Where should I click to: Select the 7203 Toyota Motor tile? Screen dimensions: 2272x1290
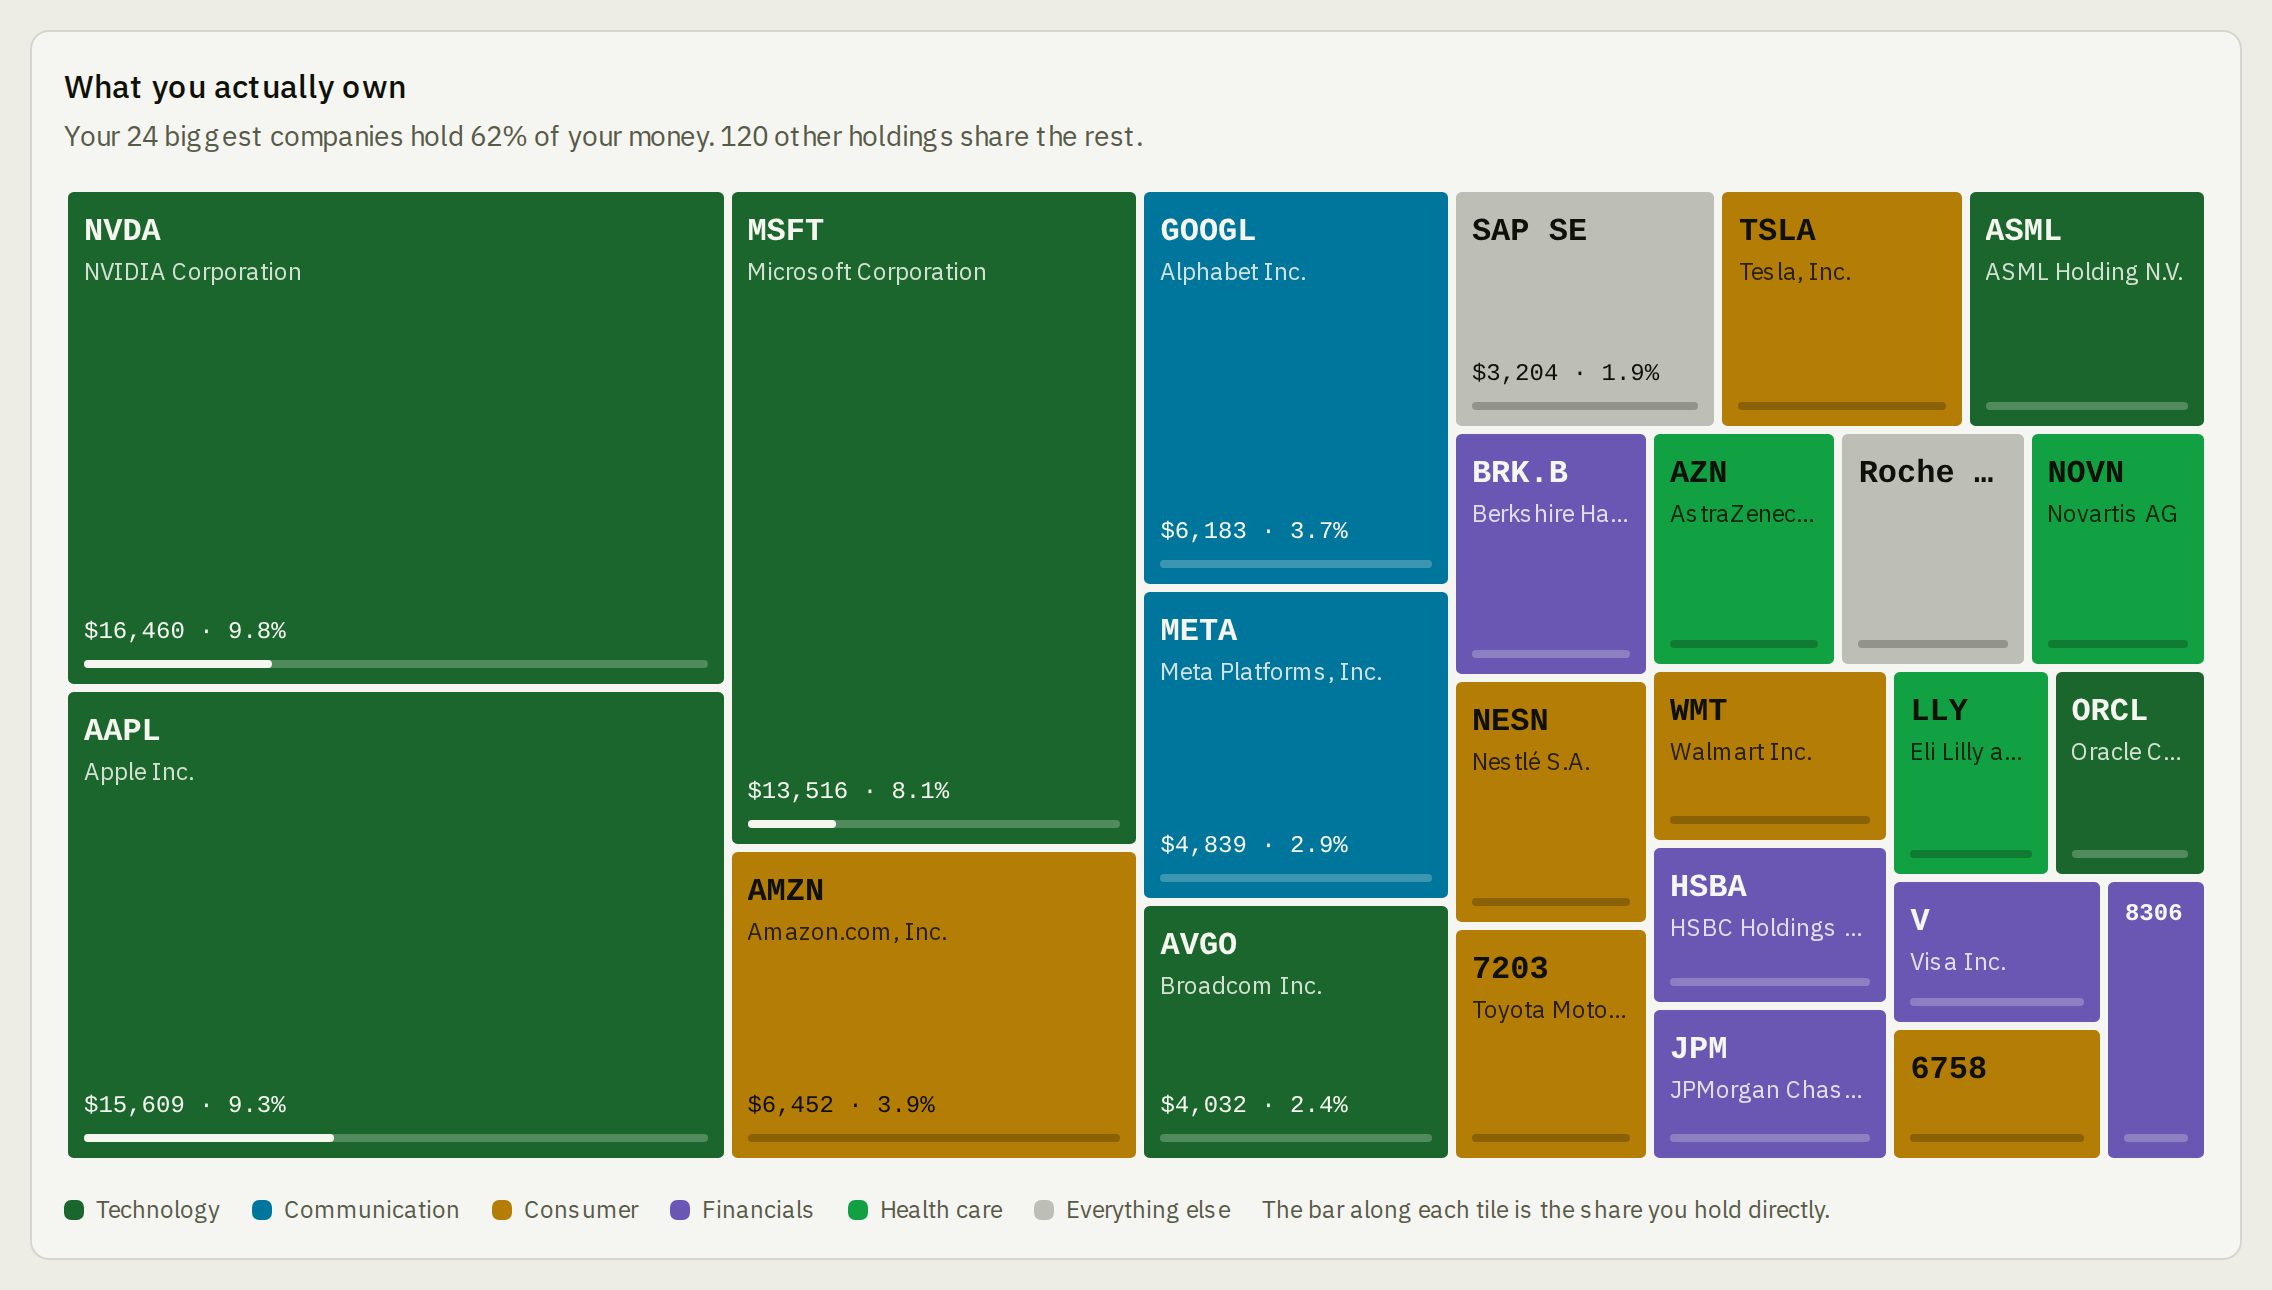point(1551,1044)
